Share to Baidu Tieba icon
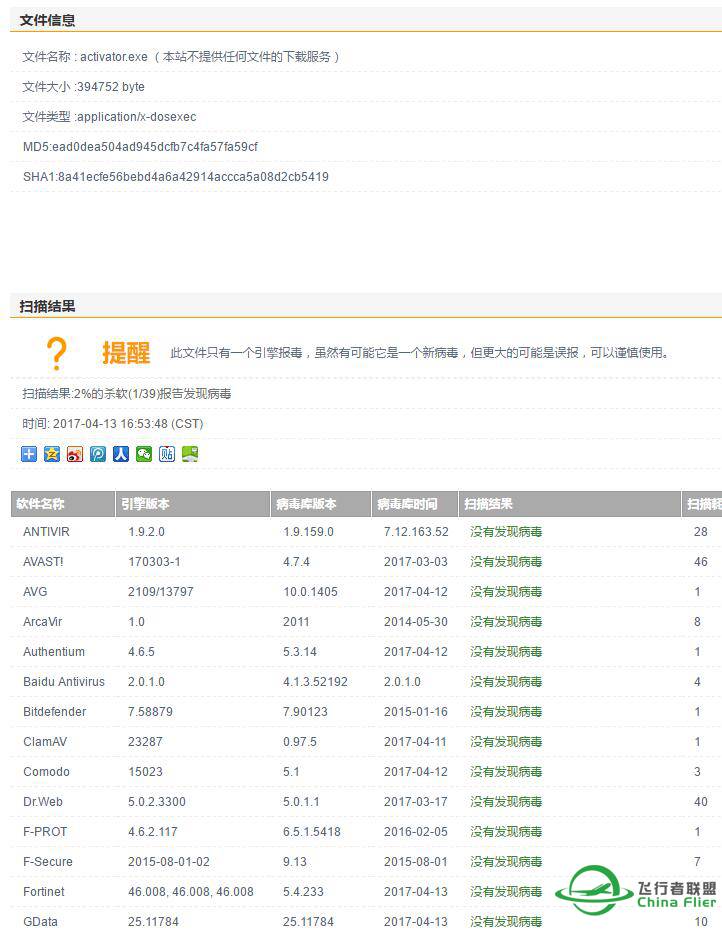Image resolution: width=722 pixels, height=936 pixels. click(x=167, y=454)
